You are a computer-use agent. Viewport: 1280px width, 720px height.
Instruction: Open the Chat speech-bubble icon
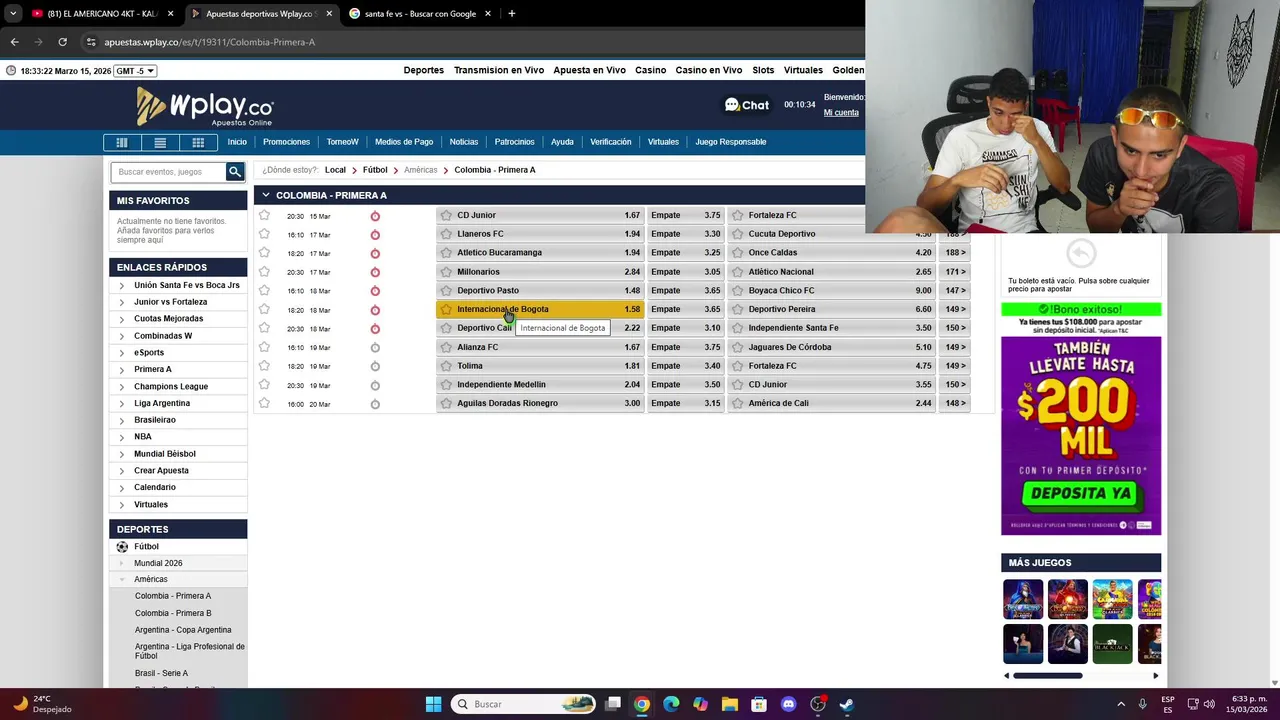[732, 105]
